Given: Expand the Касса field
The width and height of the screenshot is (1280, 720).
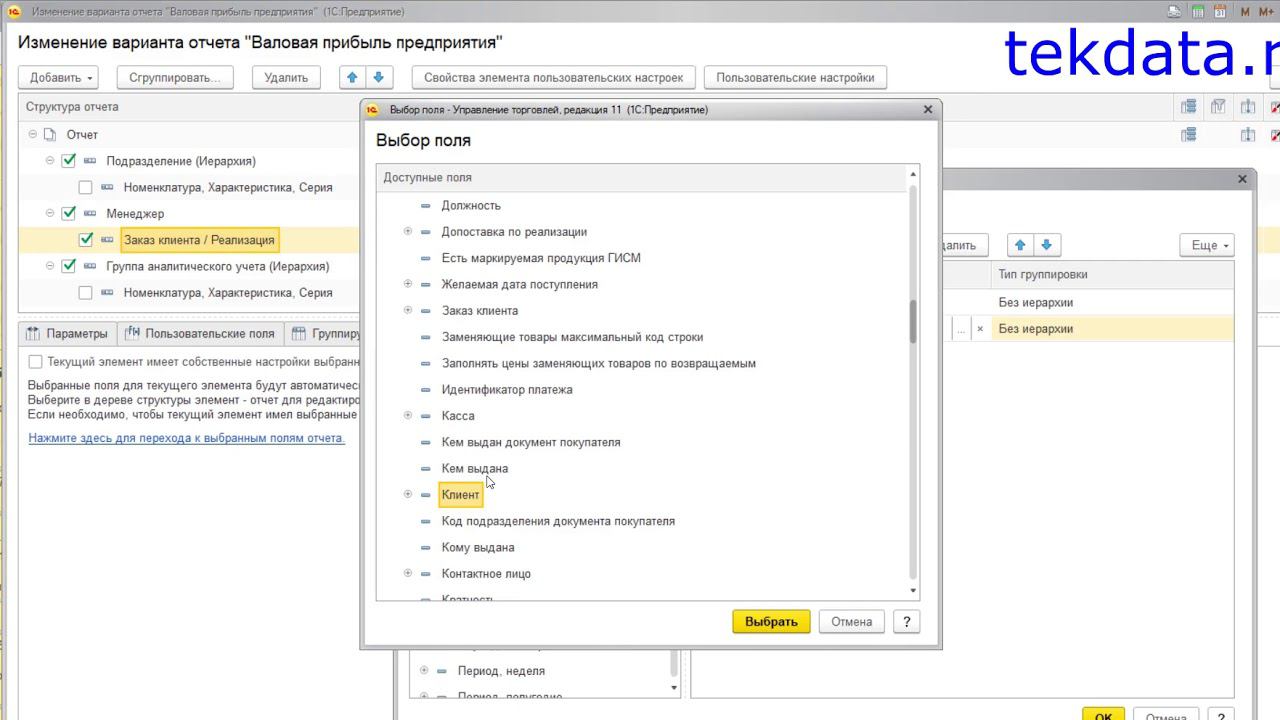Looking at the screenshot, I should (x=408, y=416).
